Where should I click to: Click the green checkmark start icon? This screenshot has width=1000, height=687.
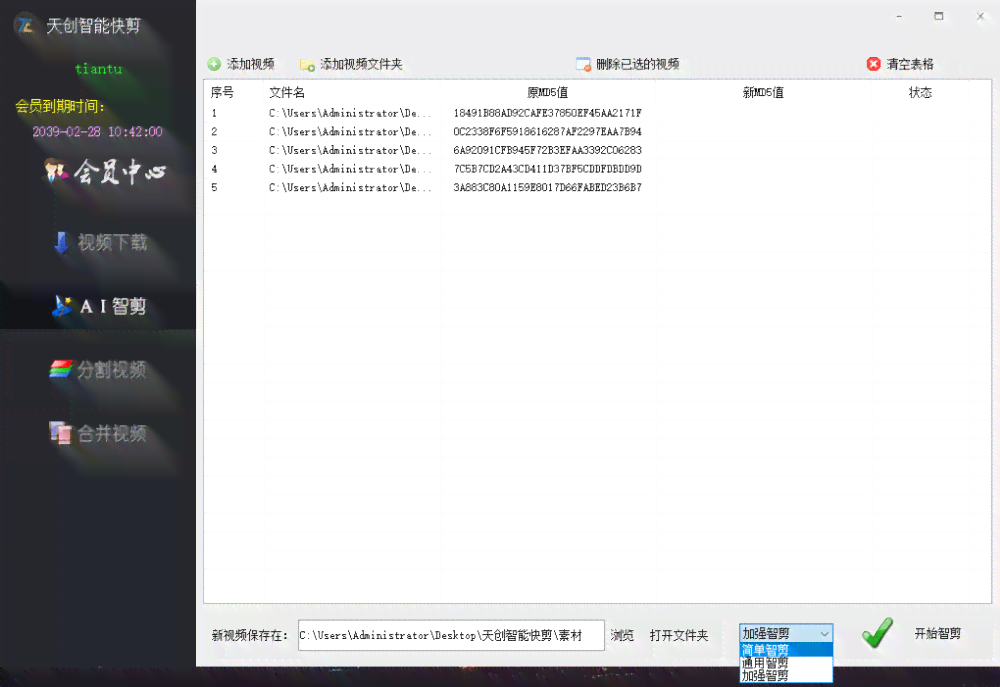pos(877,633)
